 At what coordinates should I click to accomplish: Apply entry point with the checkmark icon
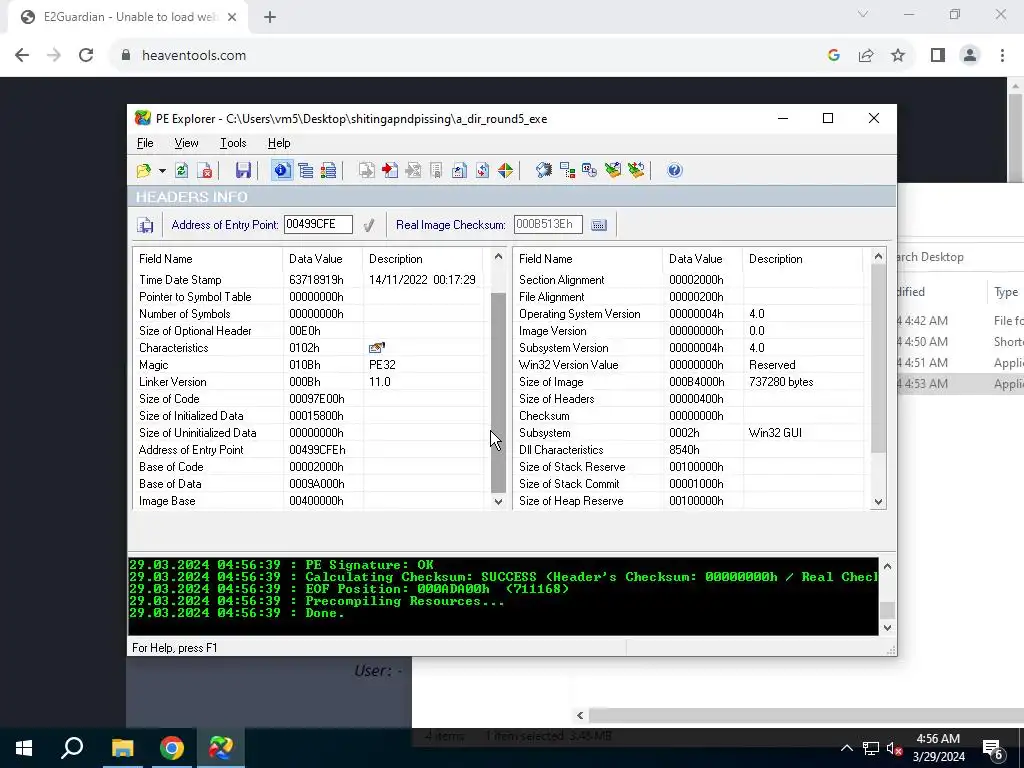pos(369,225)
